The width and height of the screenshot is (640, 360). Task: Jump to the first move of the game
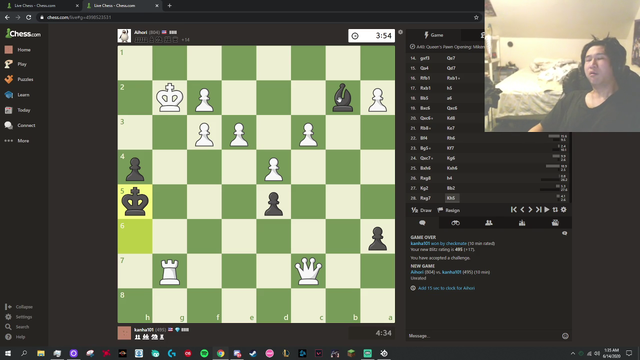coord(513,210)
